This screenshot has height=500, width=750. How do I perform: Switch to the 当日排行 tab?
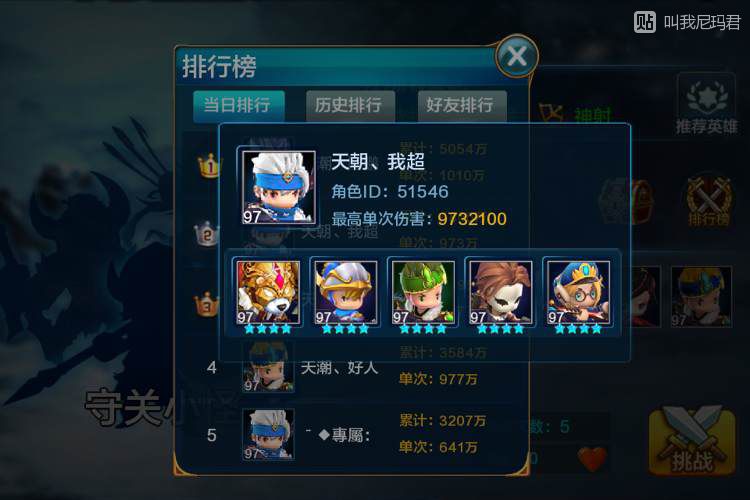(x=238, y=105)
